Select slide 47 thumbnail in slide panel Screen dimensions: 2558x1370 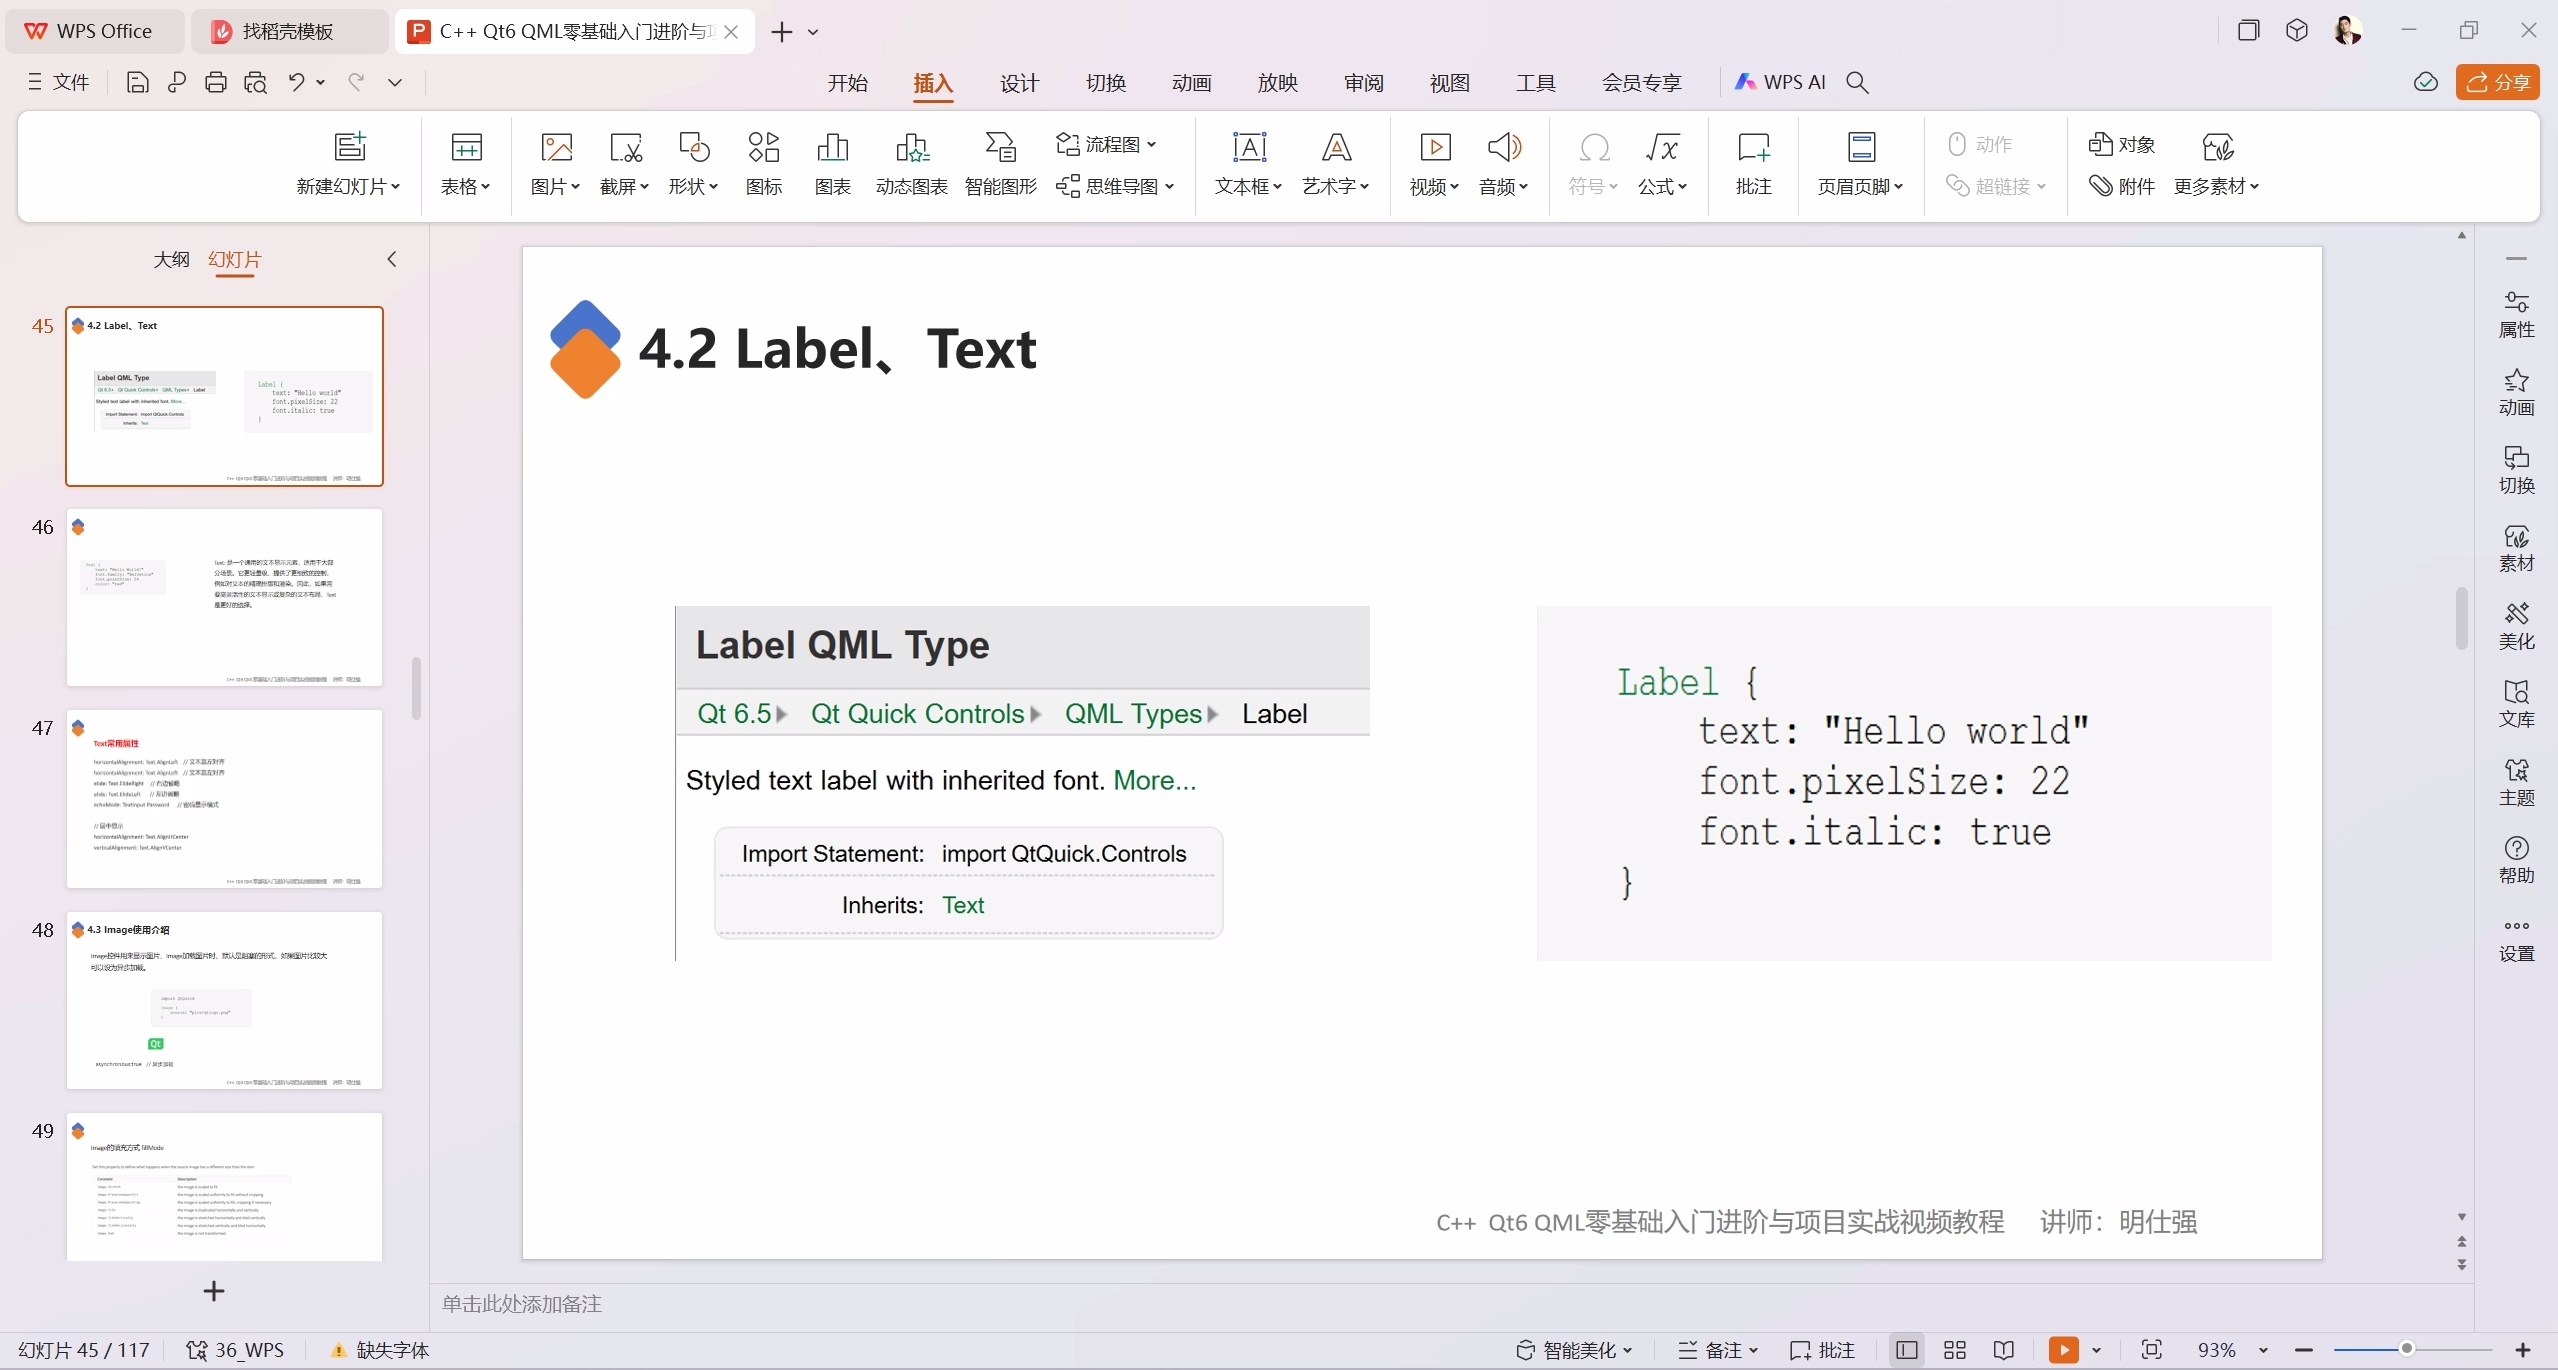pyautogui.click(x=223, y=798)
